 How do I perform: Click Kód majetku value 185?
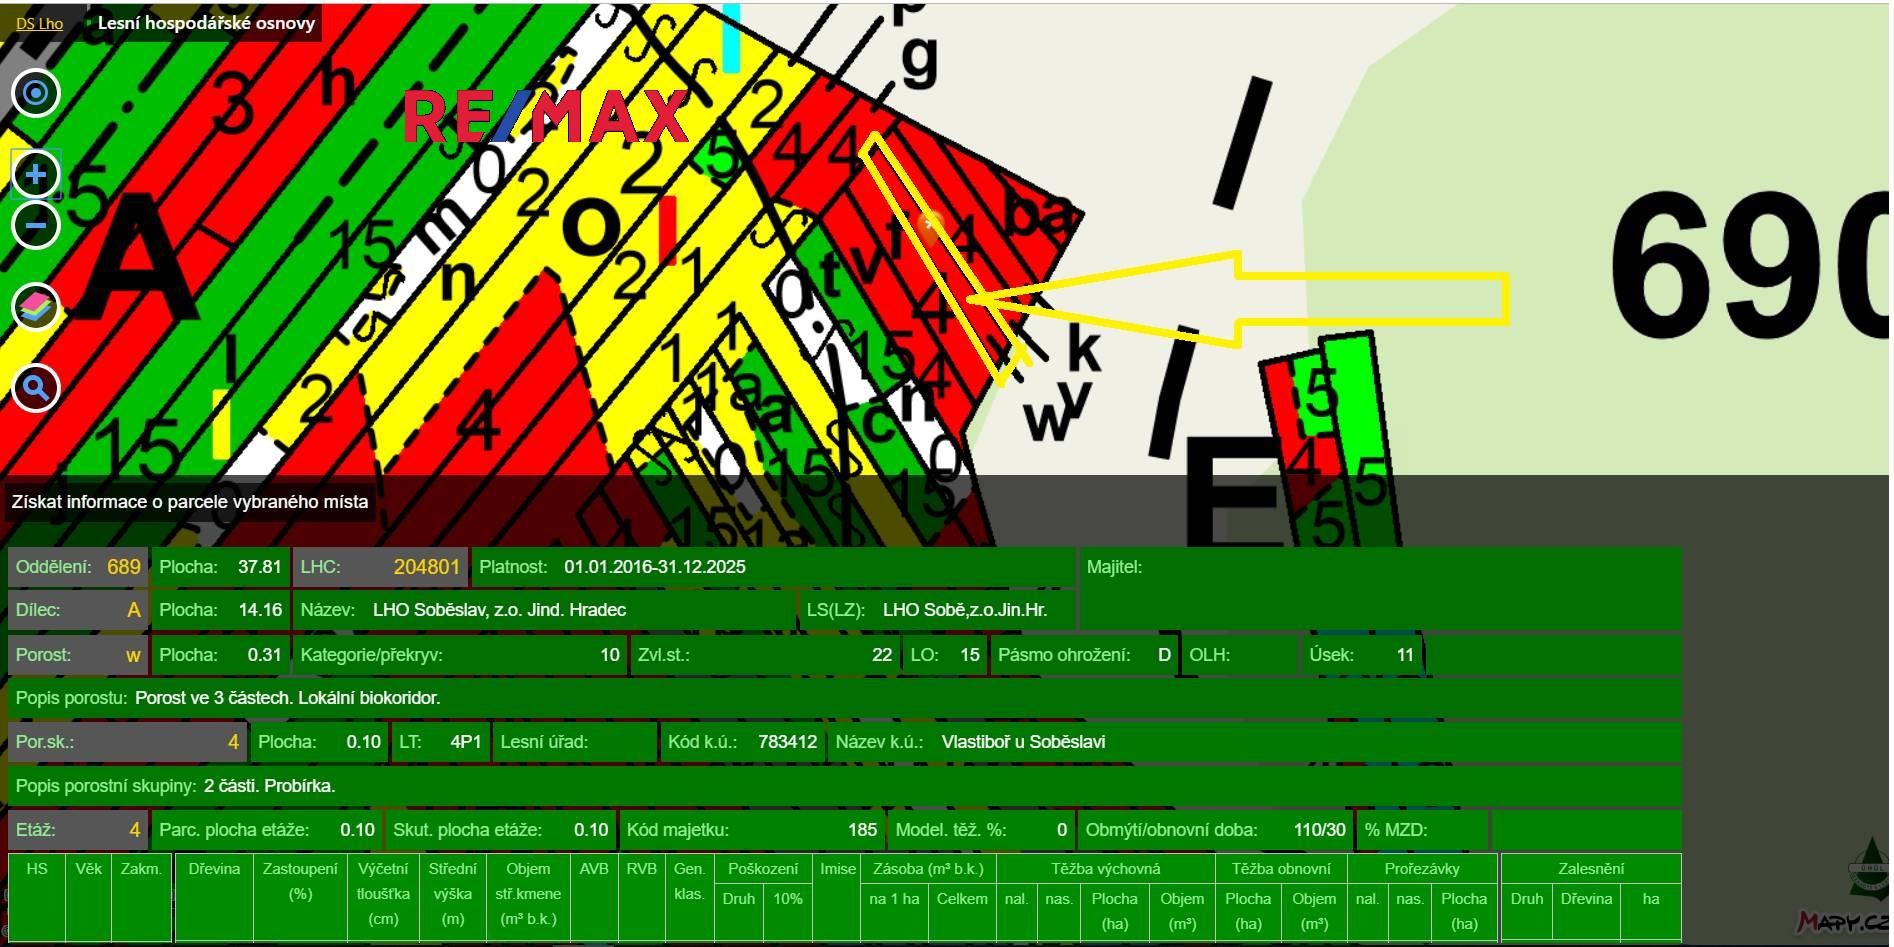(863, 830)
